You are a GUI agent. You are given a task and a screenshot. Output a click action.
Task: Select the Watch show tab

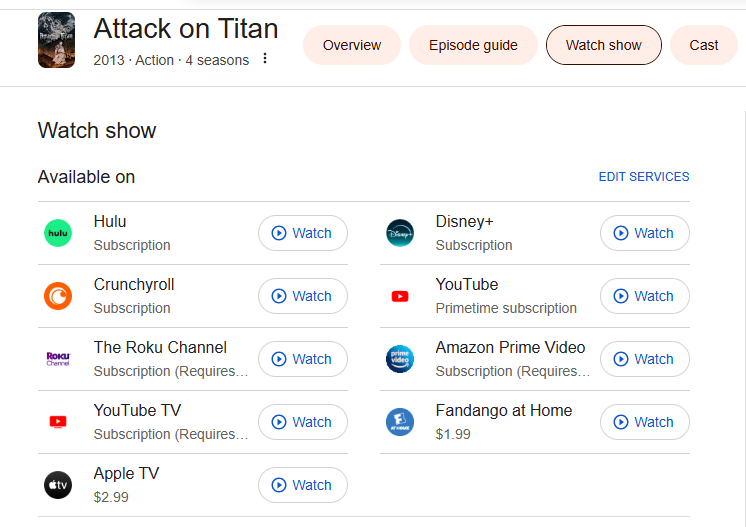pos(603,45)
